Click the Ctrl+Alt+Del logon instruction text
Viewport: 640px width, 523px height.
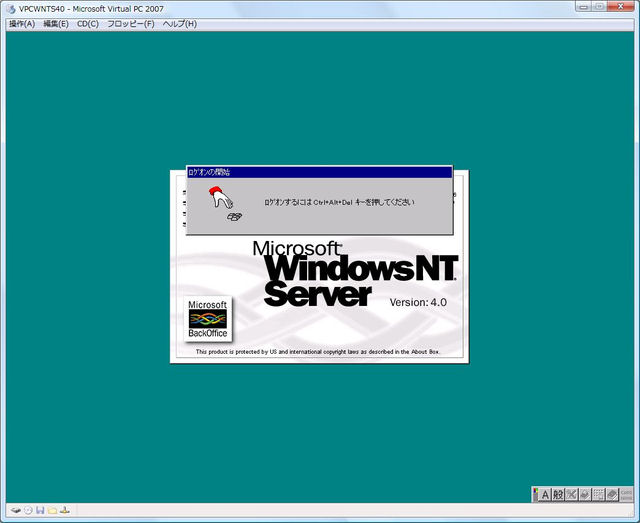tap(339, 202)
